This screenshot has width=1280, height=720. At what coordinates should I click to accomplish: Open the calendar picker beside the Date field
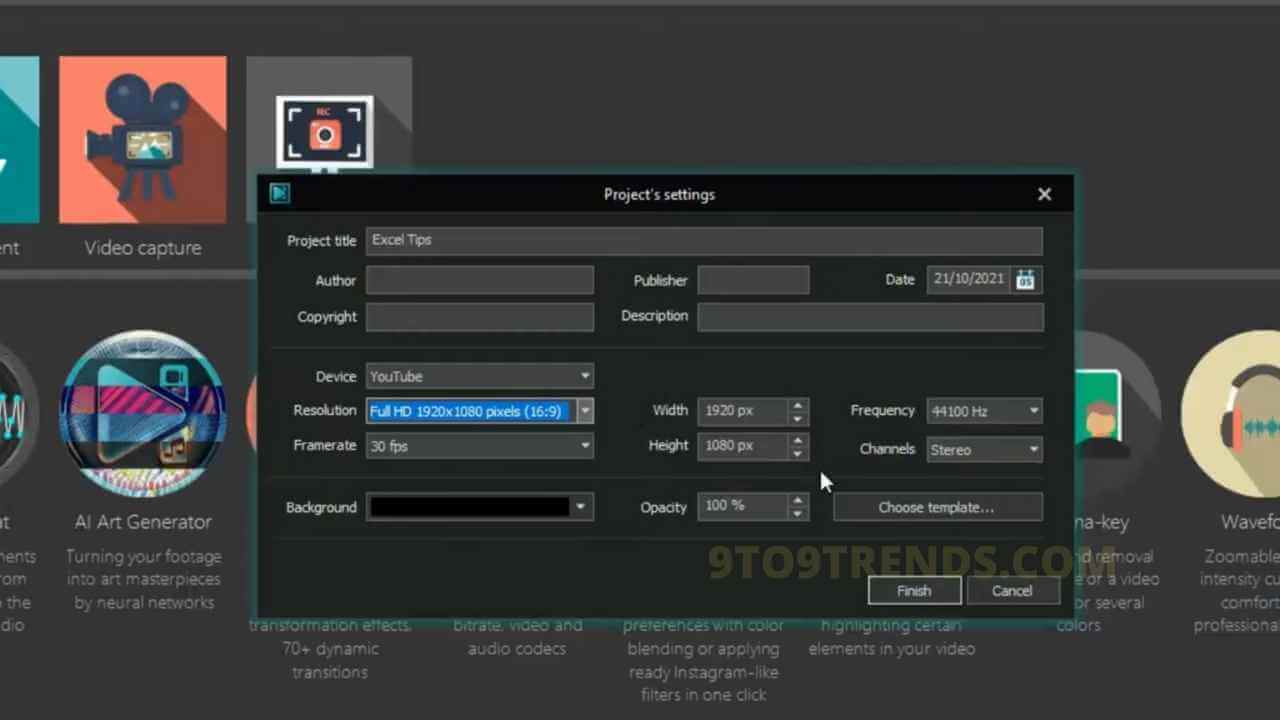[x=1026, y=280]
